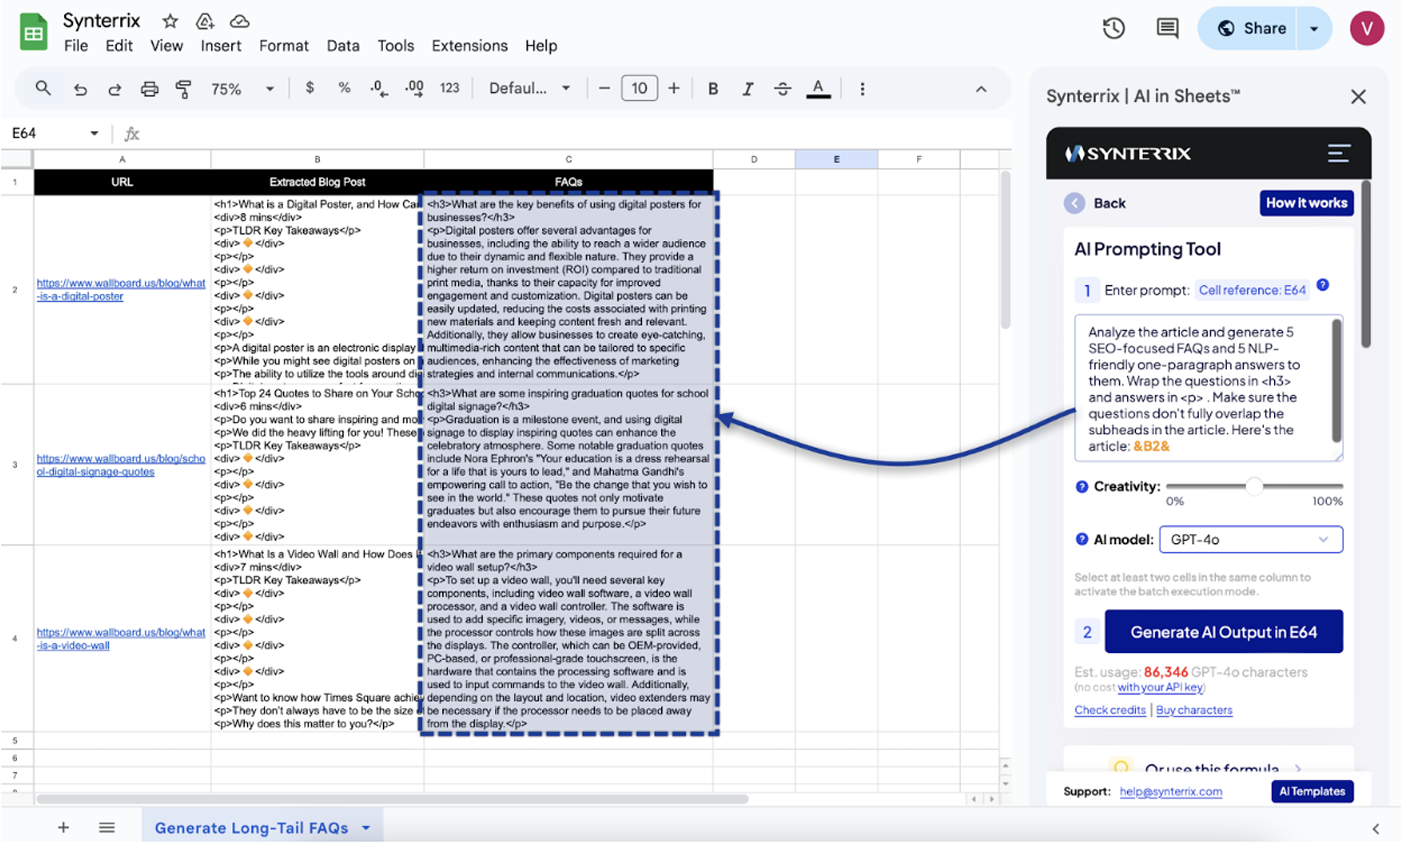Click the Creativity slider handle
Screen dimensions: 1401x843
point(1253,486)
